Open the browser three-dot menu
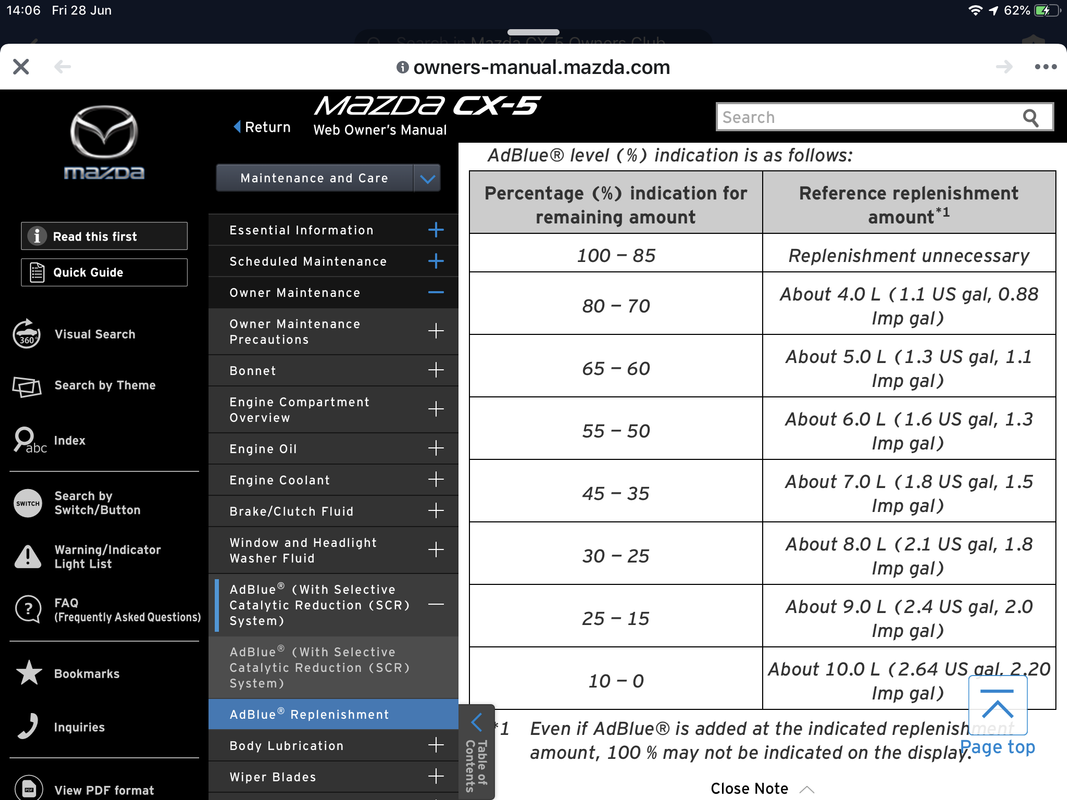Image resolution: width=1067 pixels, height=800 pixels. tap(1045, 67)
